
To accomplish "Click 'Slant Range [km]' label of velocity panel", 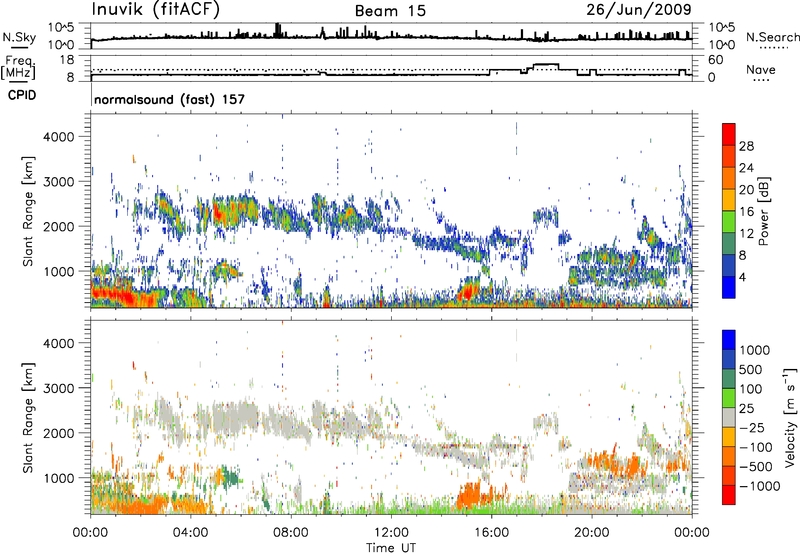I will pos(28,417).
